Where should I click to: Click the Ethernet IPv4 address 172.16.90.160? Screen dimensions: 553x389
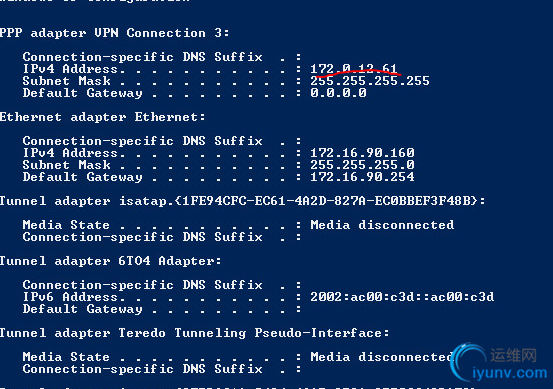point(362,153)
